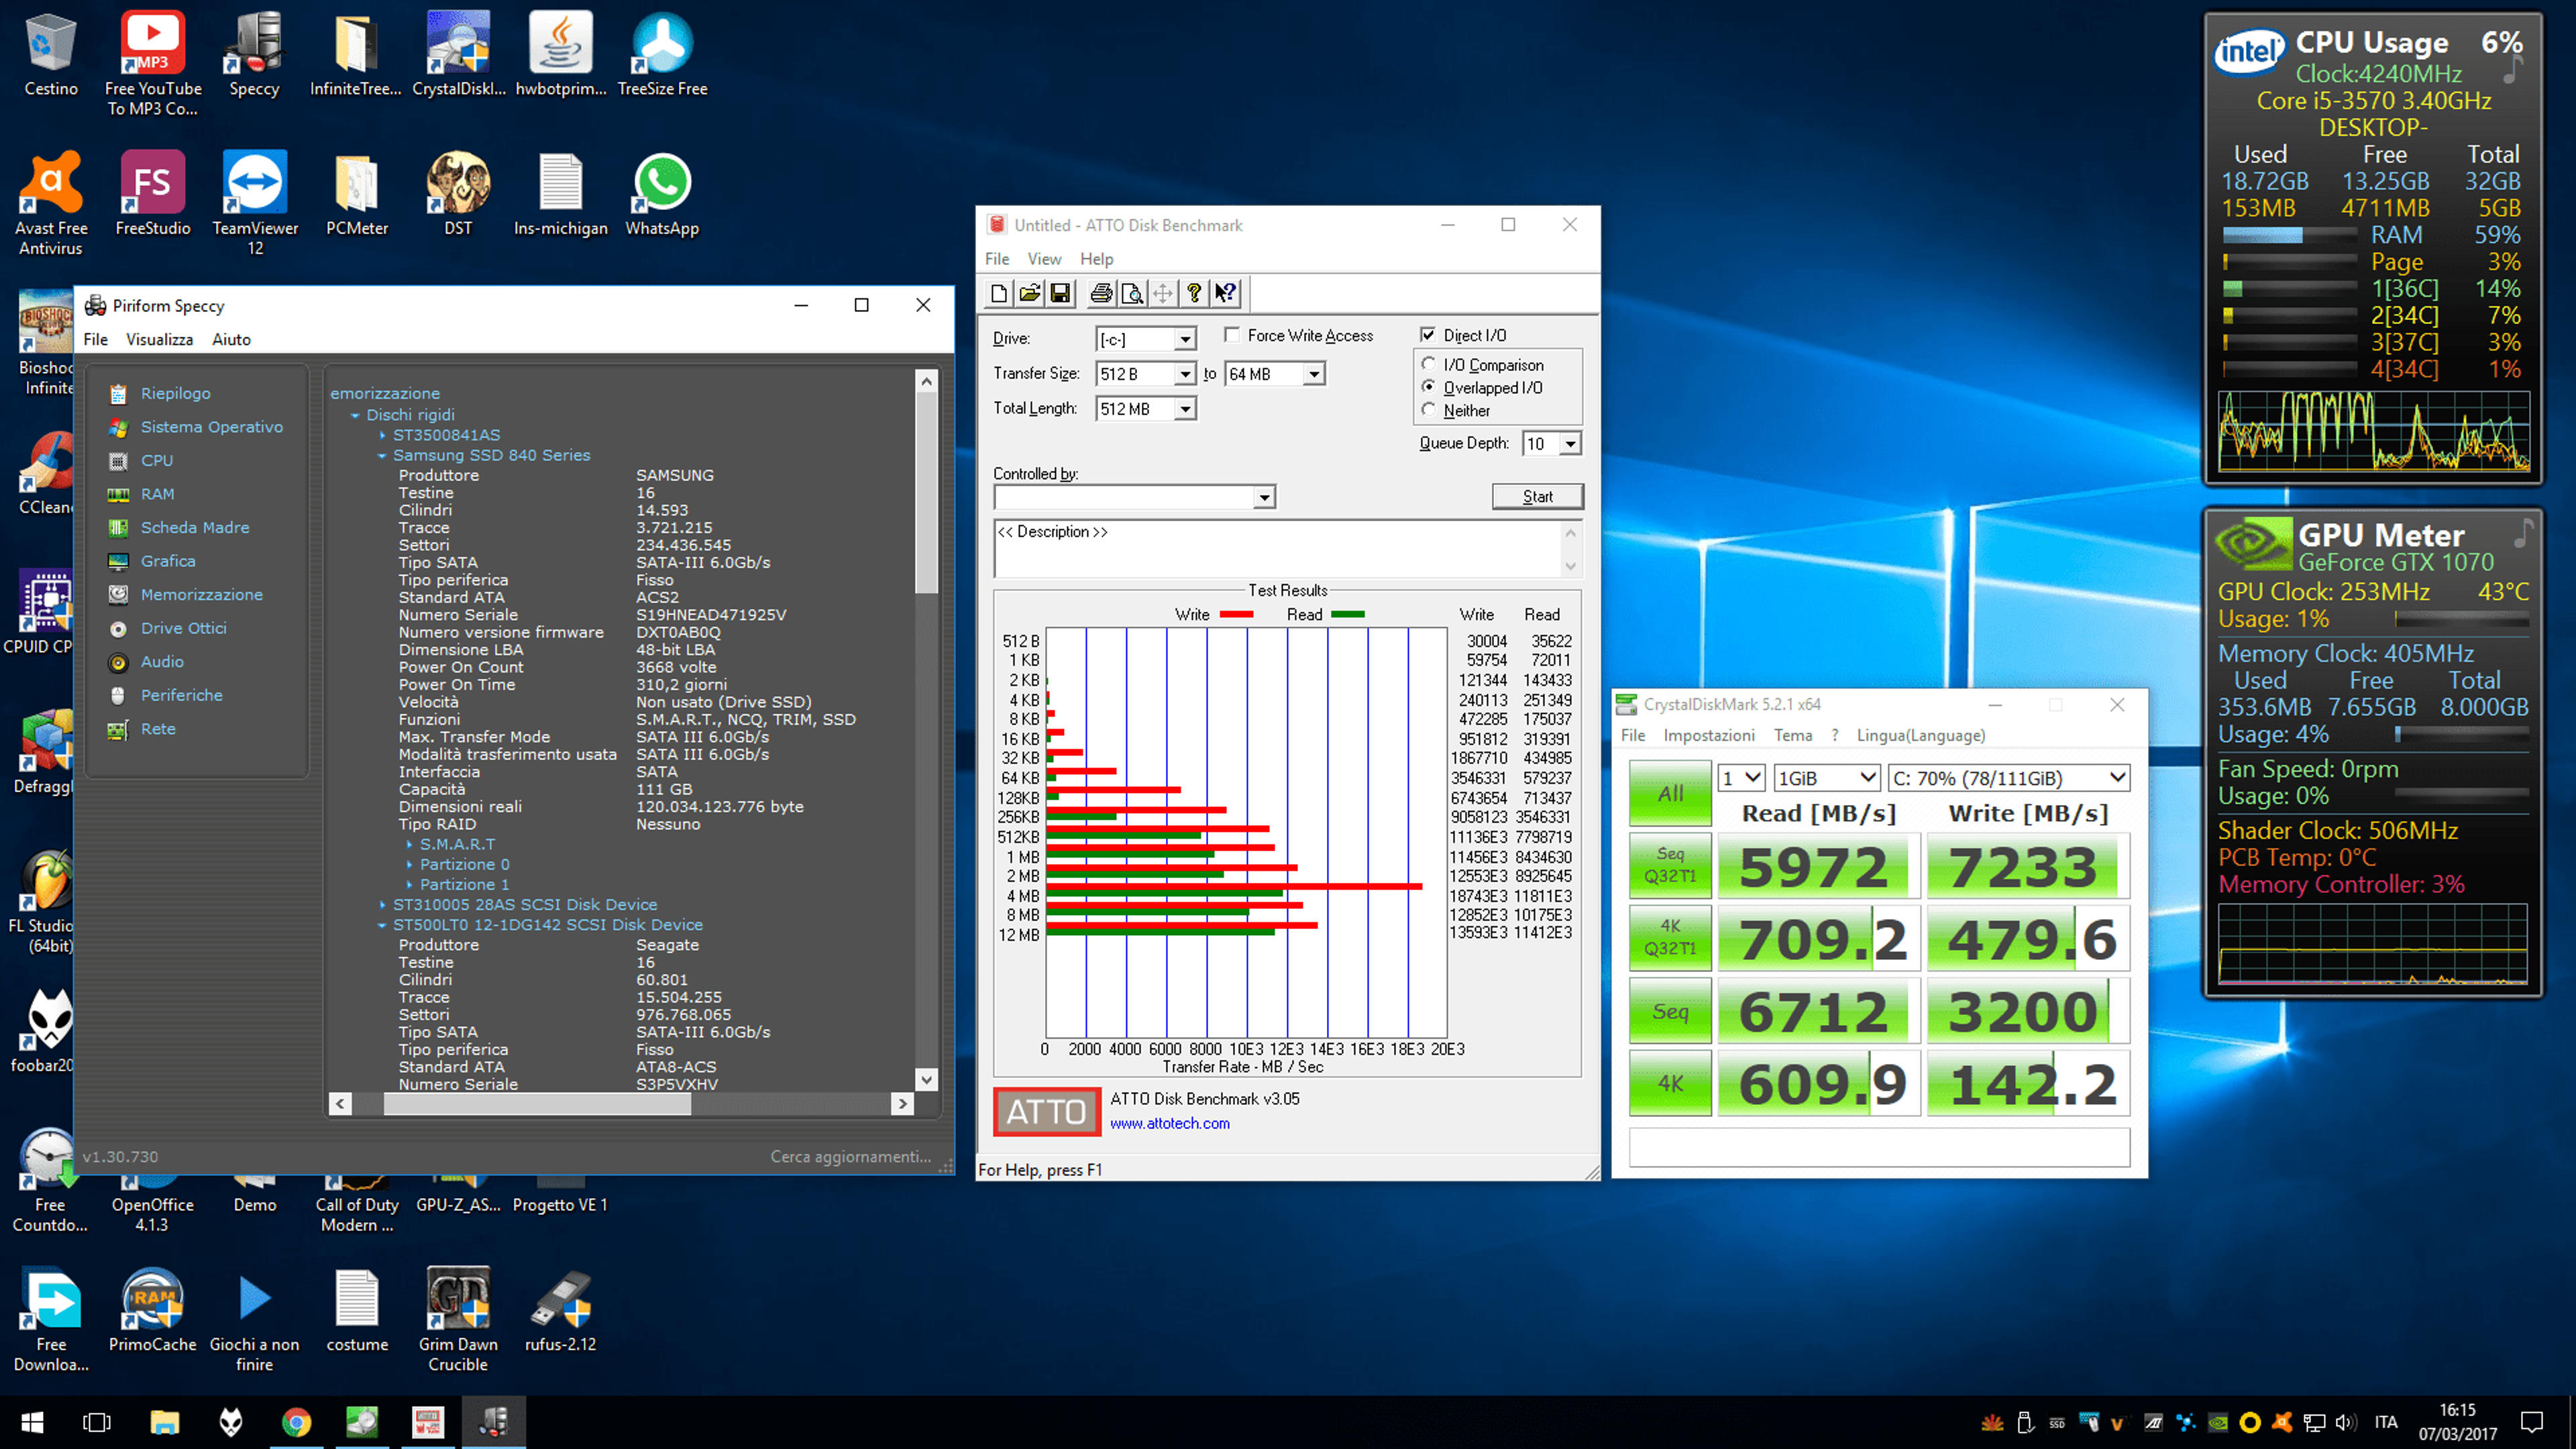Click the context help arrow icon in ATTO

(1225, 293)
